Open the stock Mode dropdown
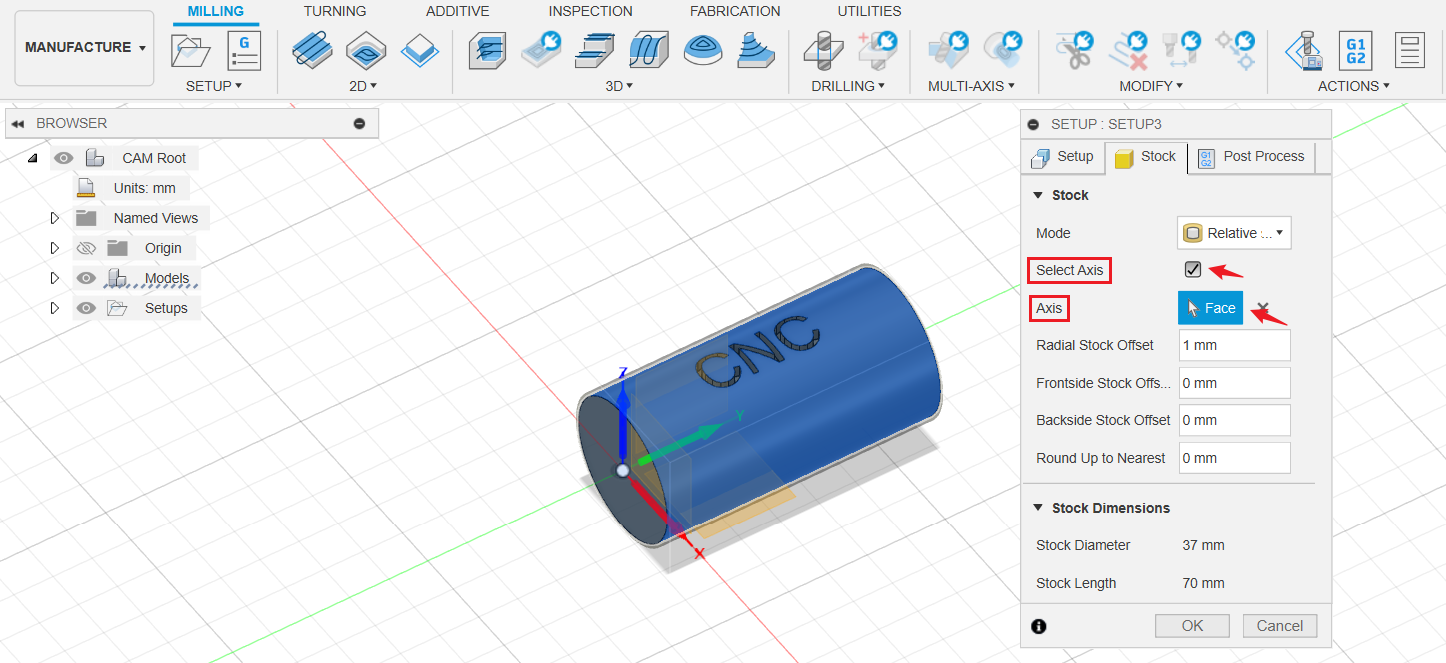This screenshot has height=663, width=1446. pos(1233,232)
